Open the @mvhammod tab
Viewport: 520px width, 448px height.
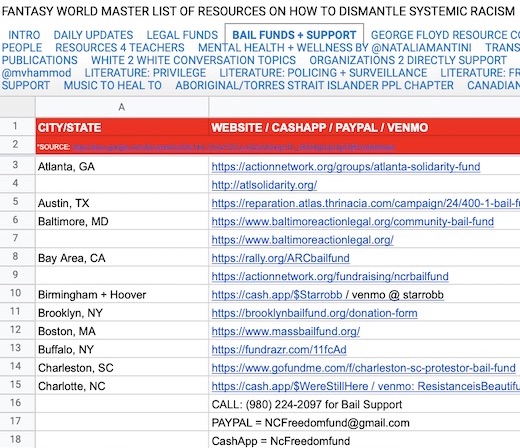(36, 73)
